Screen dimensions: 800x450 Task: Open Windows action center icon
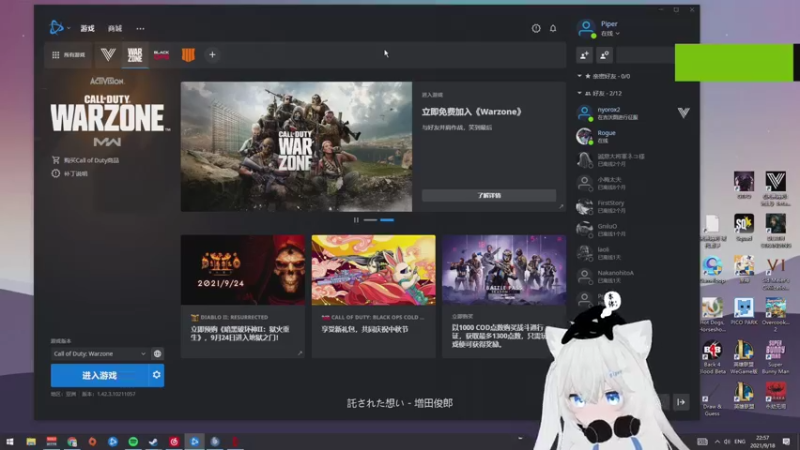click(x=786, y=441)
